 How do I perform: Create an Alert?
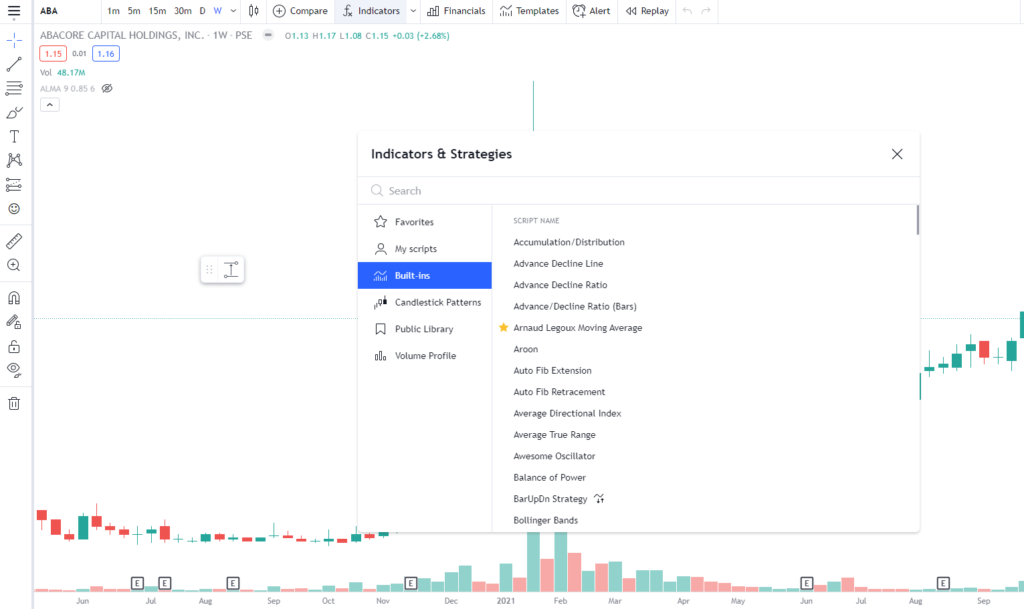tap(591, 11)
